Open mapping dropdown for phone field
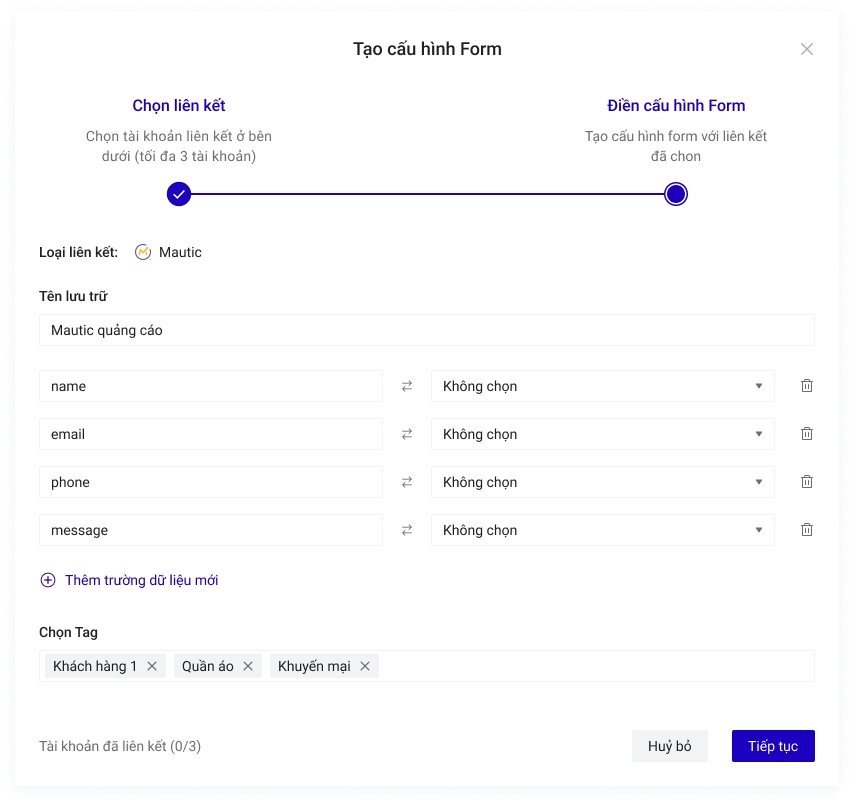The height and width of the screenshot is (804, 854). coord(602,482)
